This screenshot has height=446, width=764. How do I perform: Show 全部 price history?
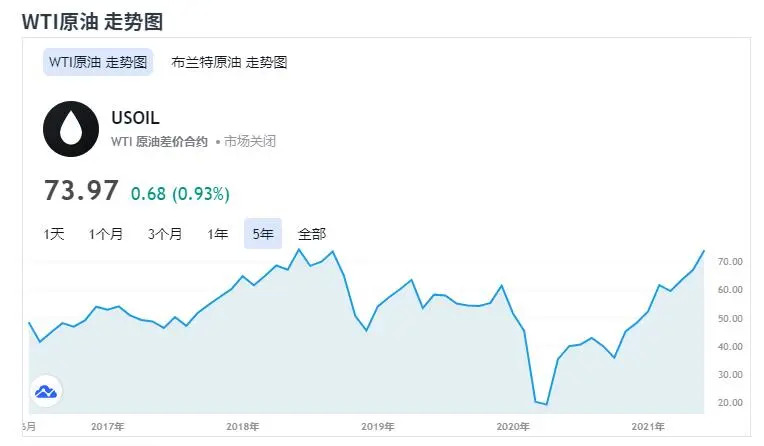click(312, 234)
